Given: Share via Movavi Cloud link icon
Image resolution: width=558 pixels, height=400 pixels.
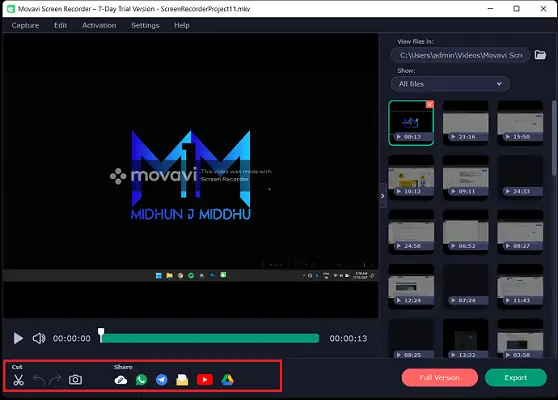Looking at the screenshot, I should [x=121, y=380].
